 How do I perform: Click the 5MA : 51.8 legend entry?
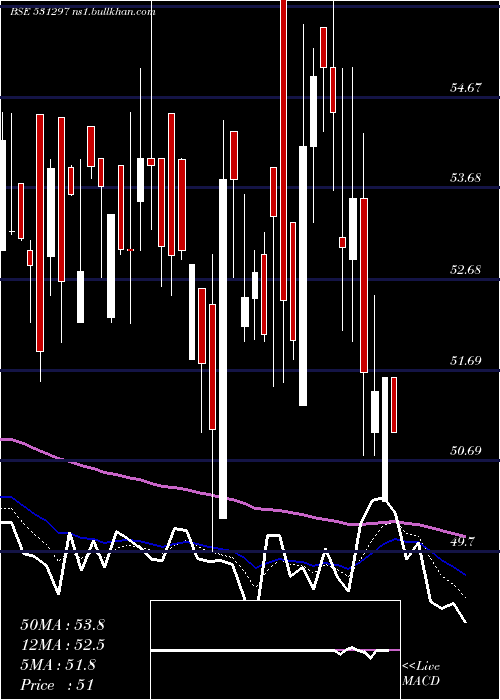58,665
